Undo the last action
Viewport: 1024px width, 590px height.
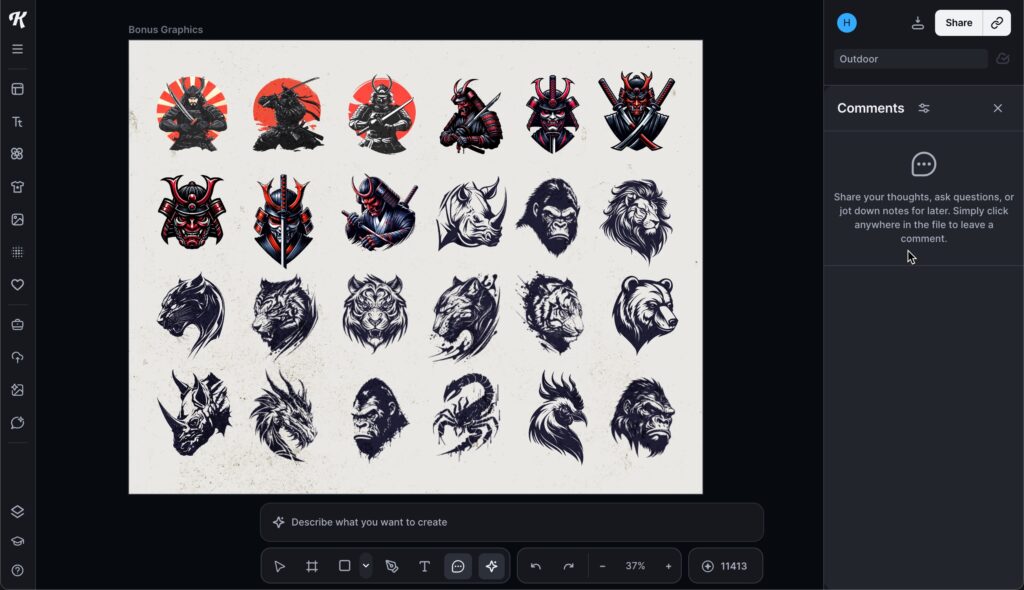pos(536,566)
